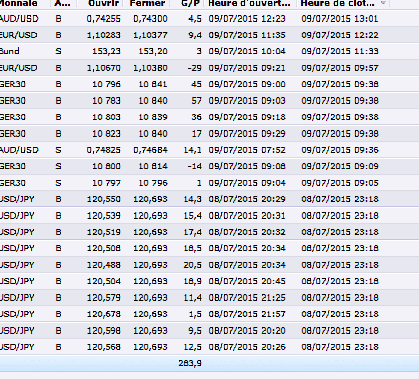Click the GER30 open price 10 783
Image resolution: width=419 pixels, height=379 pixels.
tap(106, 101)
